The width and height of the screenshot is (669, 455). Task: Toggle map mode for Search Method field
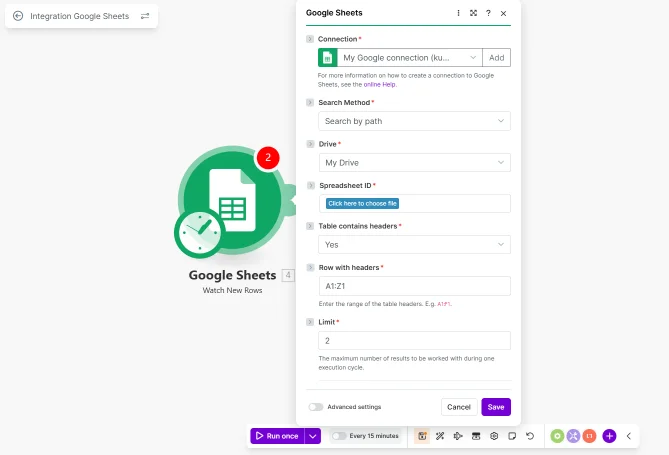[310, 102]
